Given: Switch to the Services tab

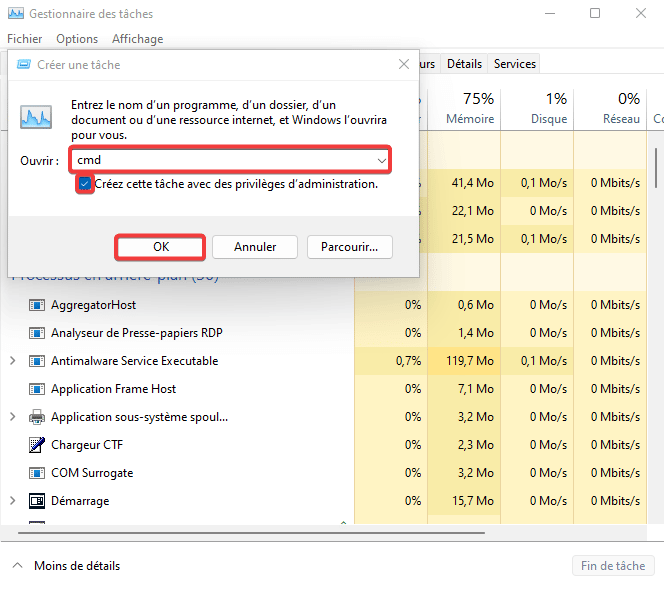Looking at the screenshot, I should click(515, 64).
